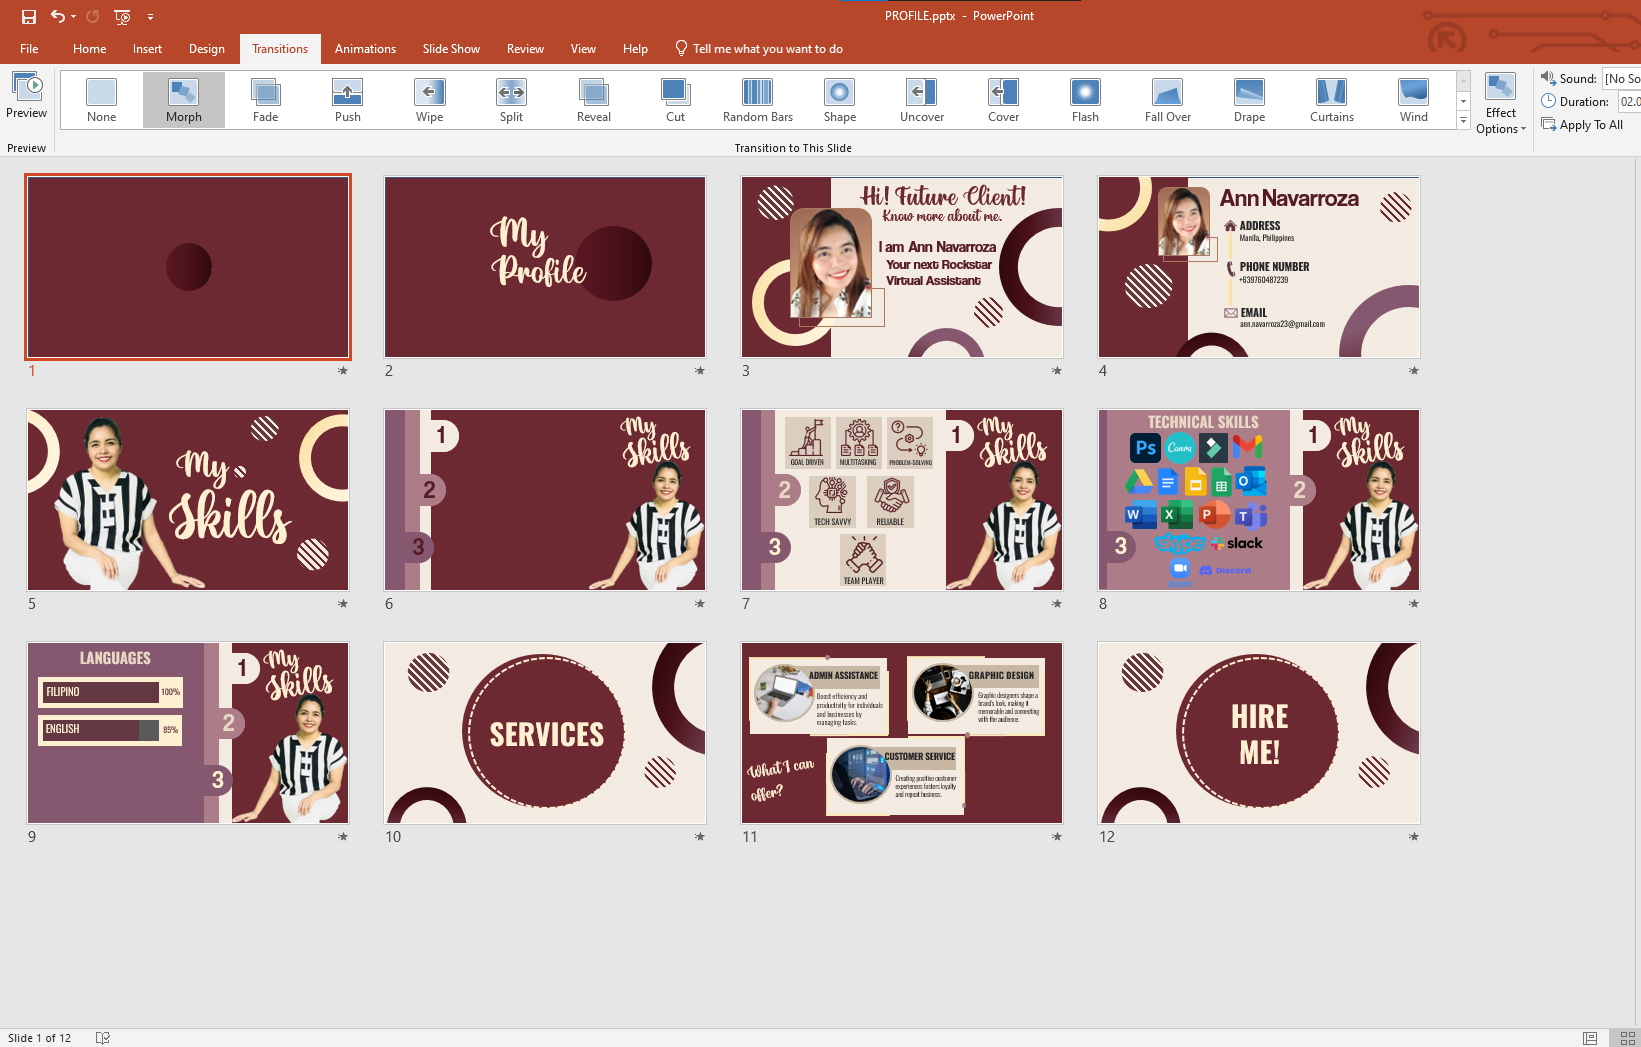1641x1047 pixels.
Task: Open the View tab
Action: (x=583, y=49)
